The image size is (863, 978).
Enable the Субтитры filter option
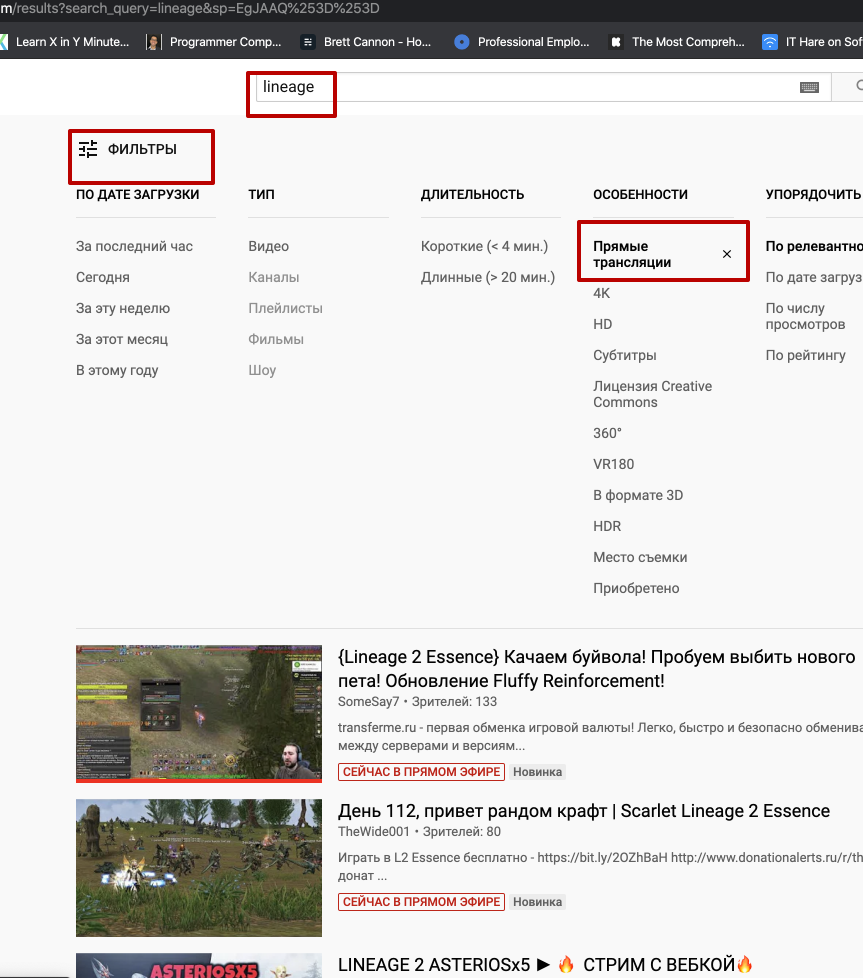click(x=624, y=355)
